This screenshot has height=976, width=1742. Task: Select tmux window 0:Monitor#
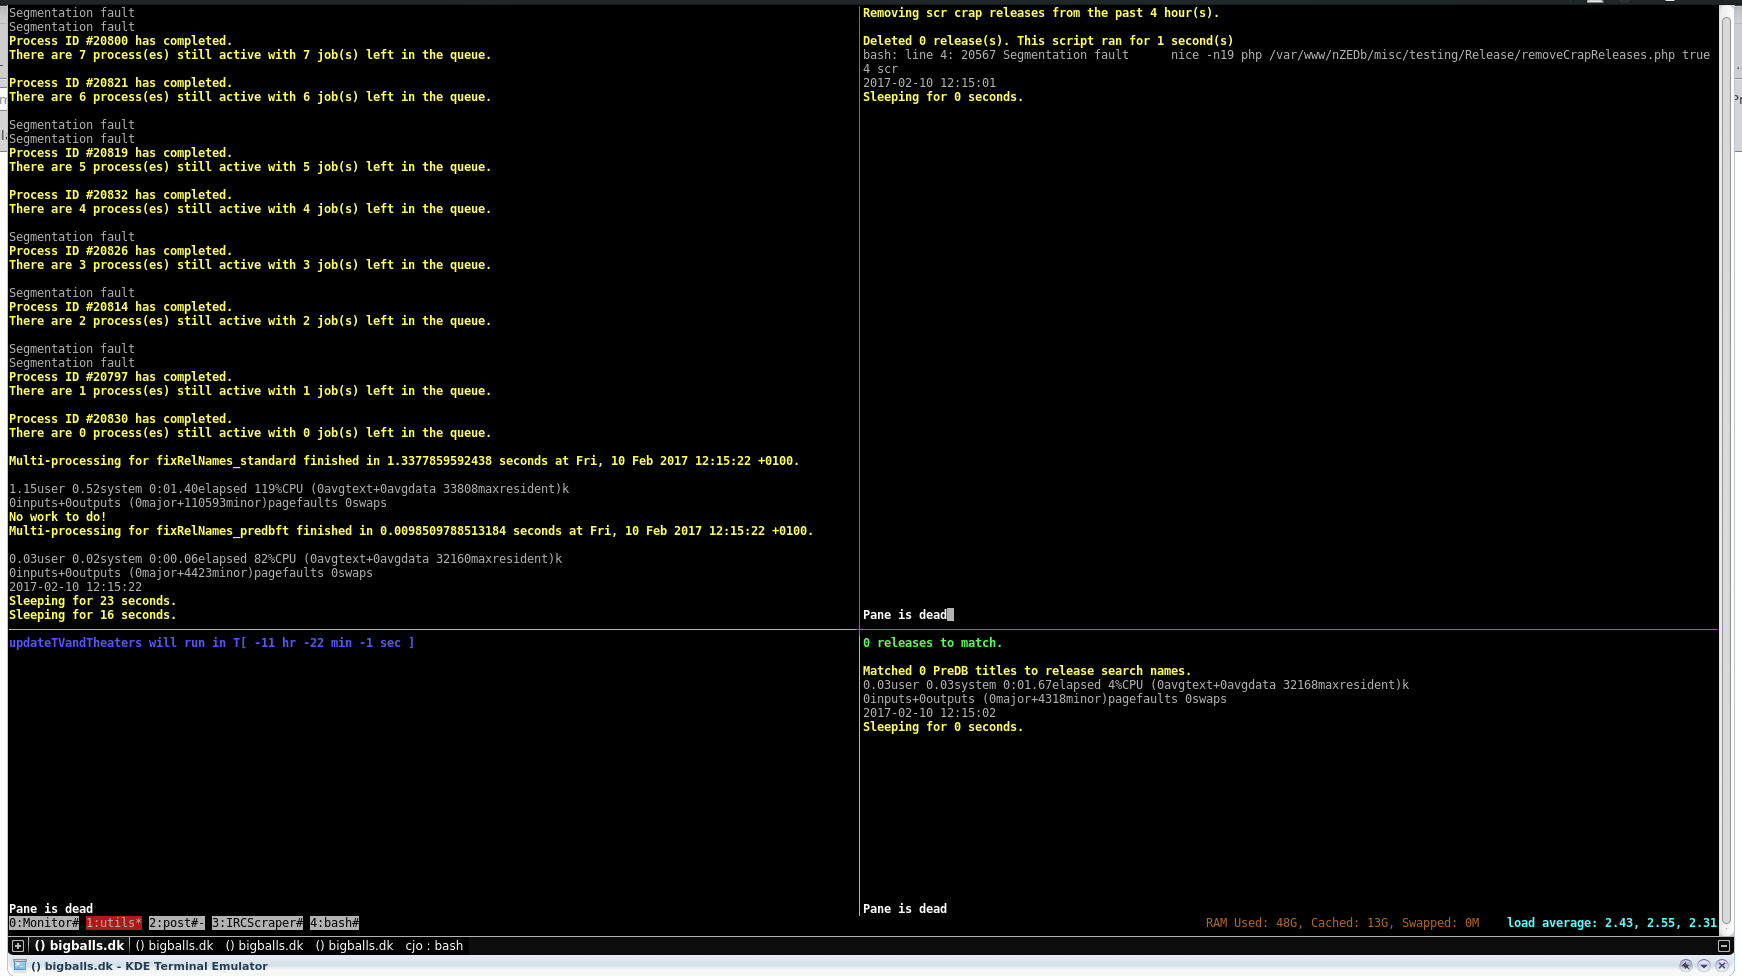point(44,923)
